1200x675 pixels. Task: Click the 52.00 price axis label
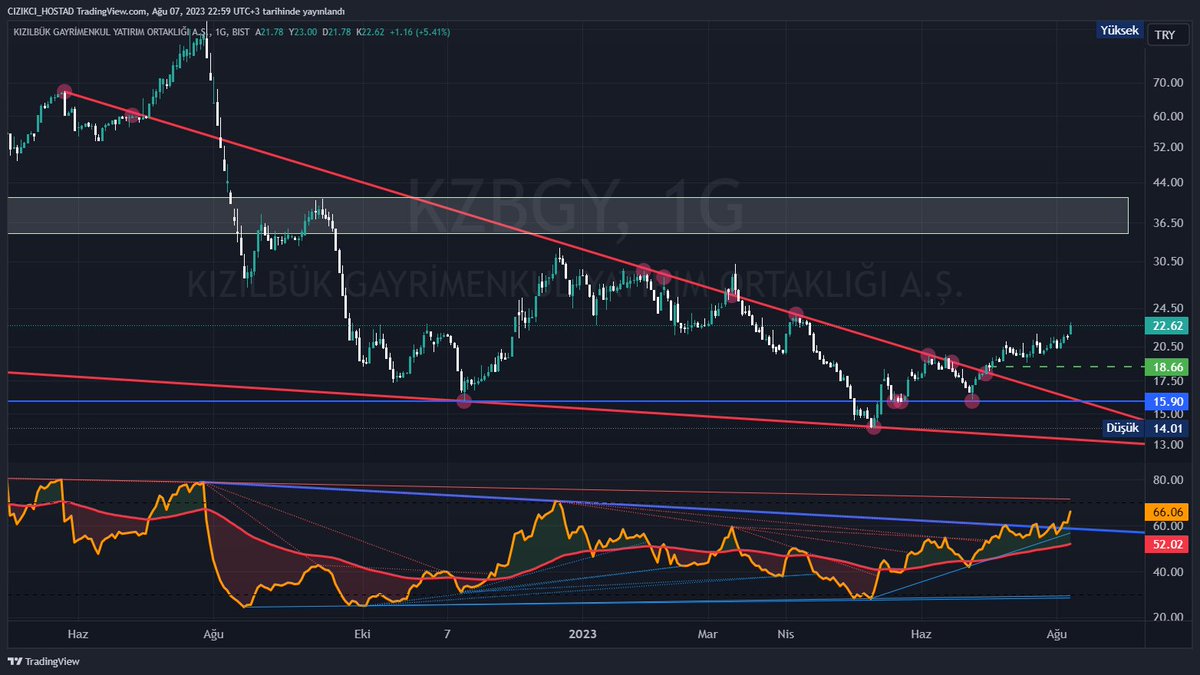[1168, 147]
